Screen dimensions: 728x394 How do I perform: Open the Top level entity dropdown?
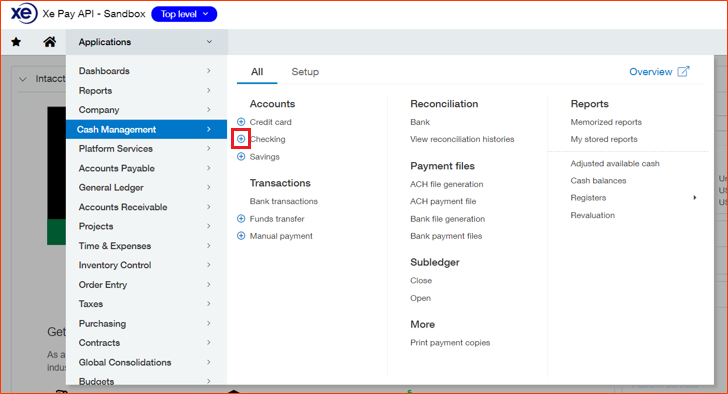[x=184, y=14]
